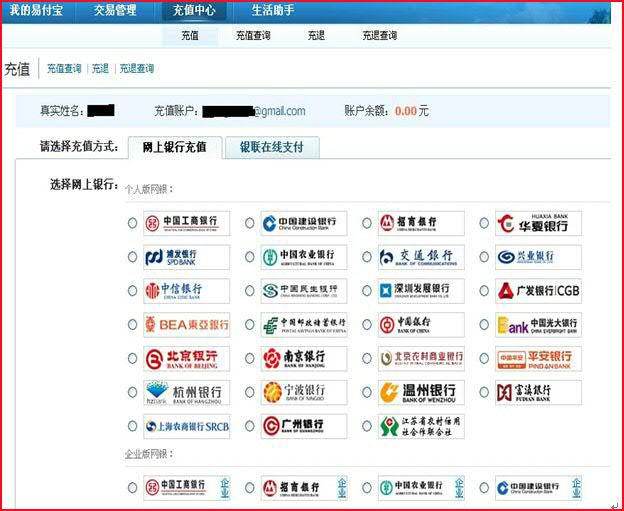
Task: Click the 南京银行 logo
Action: pyautogui.click(x=304, y=359)
